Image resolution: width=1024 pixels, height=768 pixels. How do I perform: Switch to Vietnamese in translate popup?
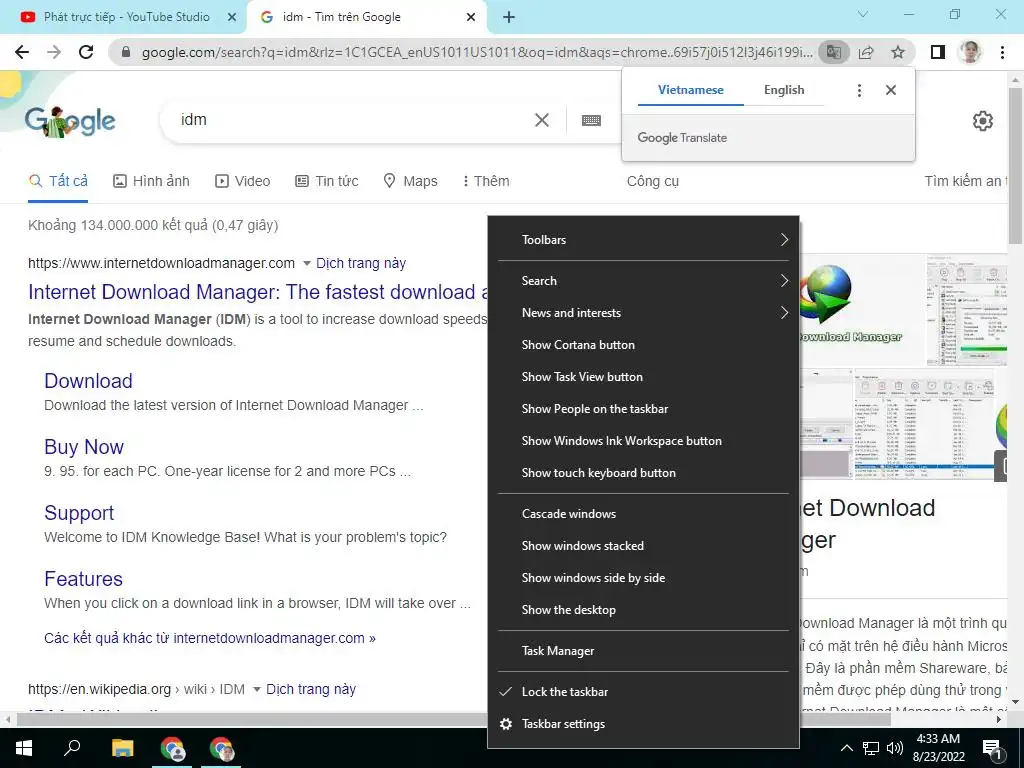click(x=690, y=90)
